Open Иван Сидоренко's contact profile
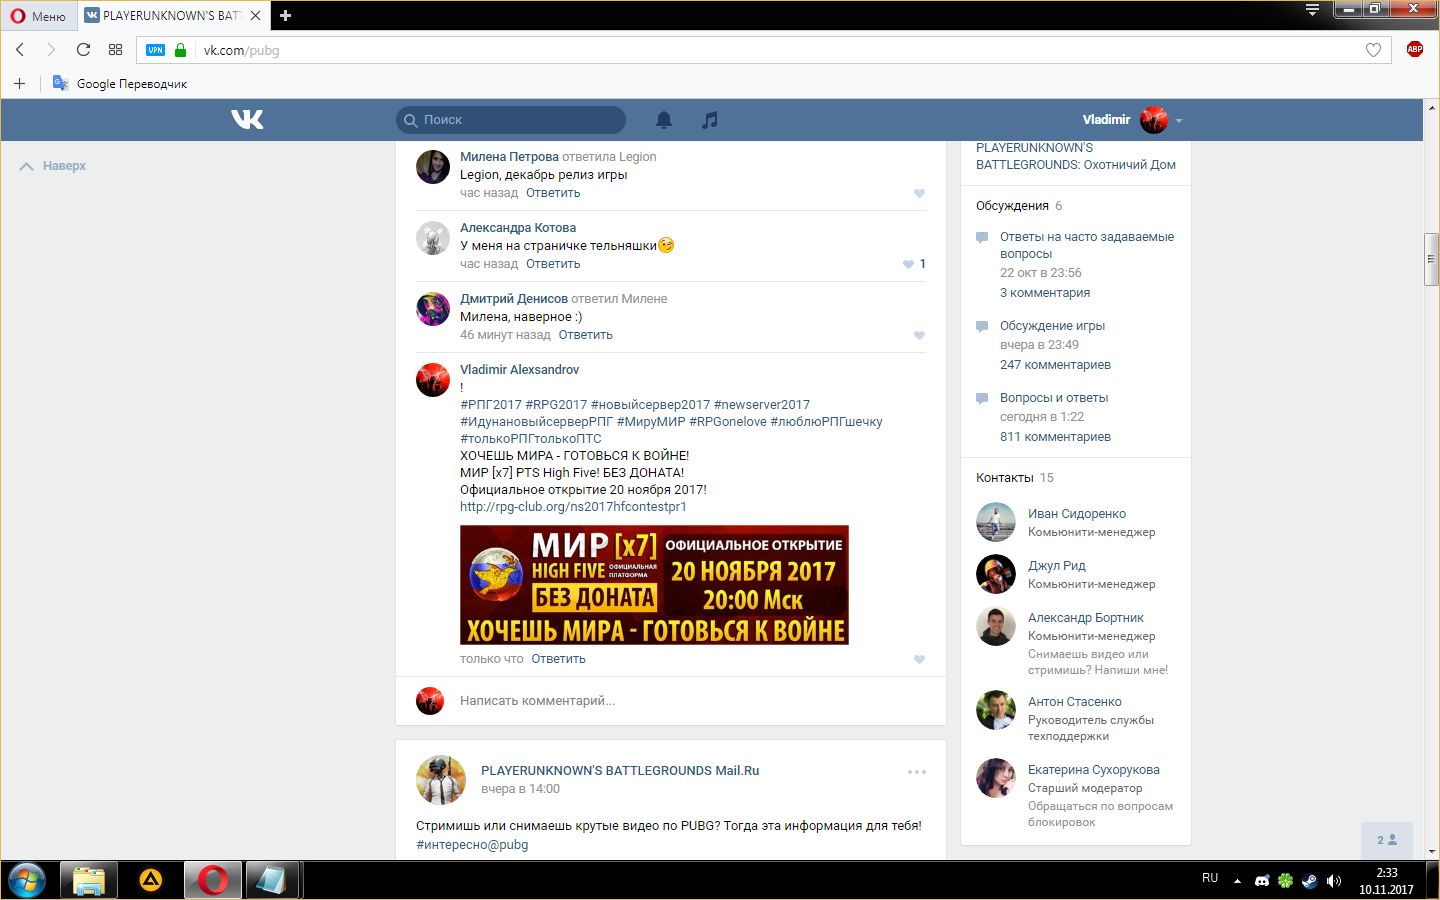 tap(1077, 514)
